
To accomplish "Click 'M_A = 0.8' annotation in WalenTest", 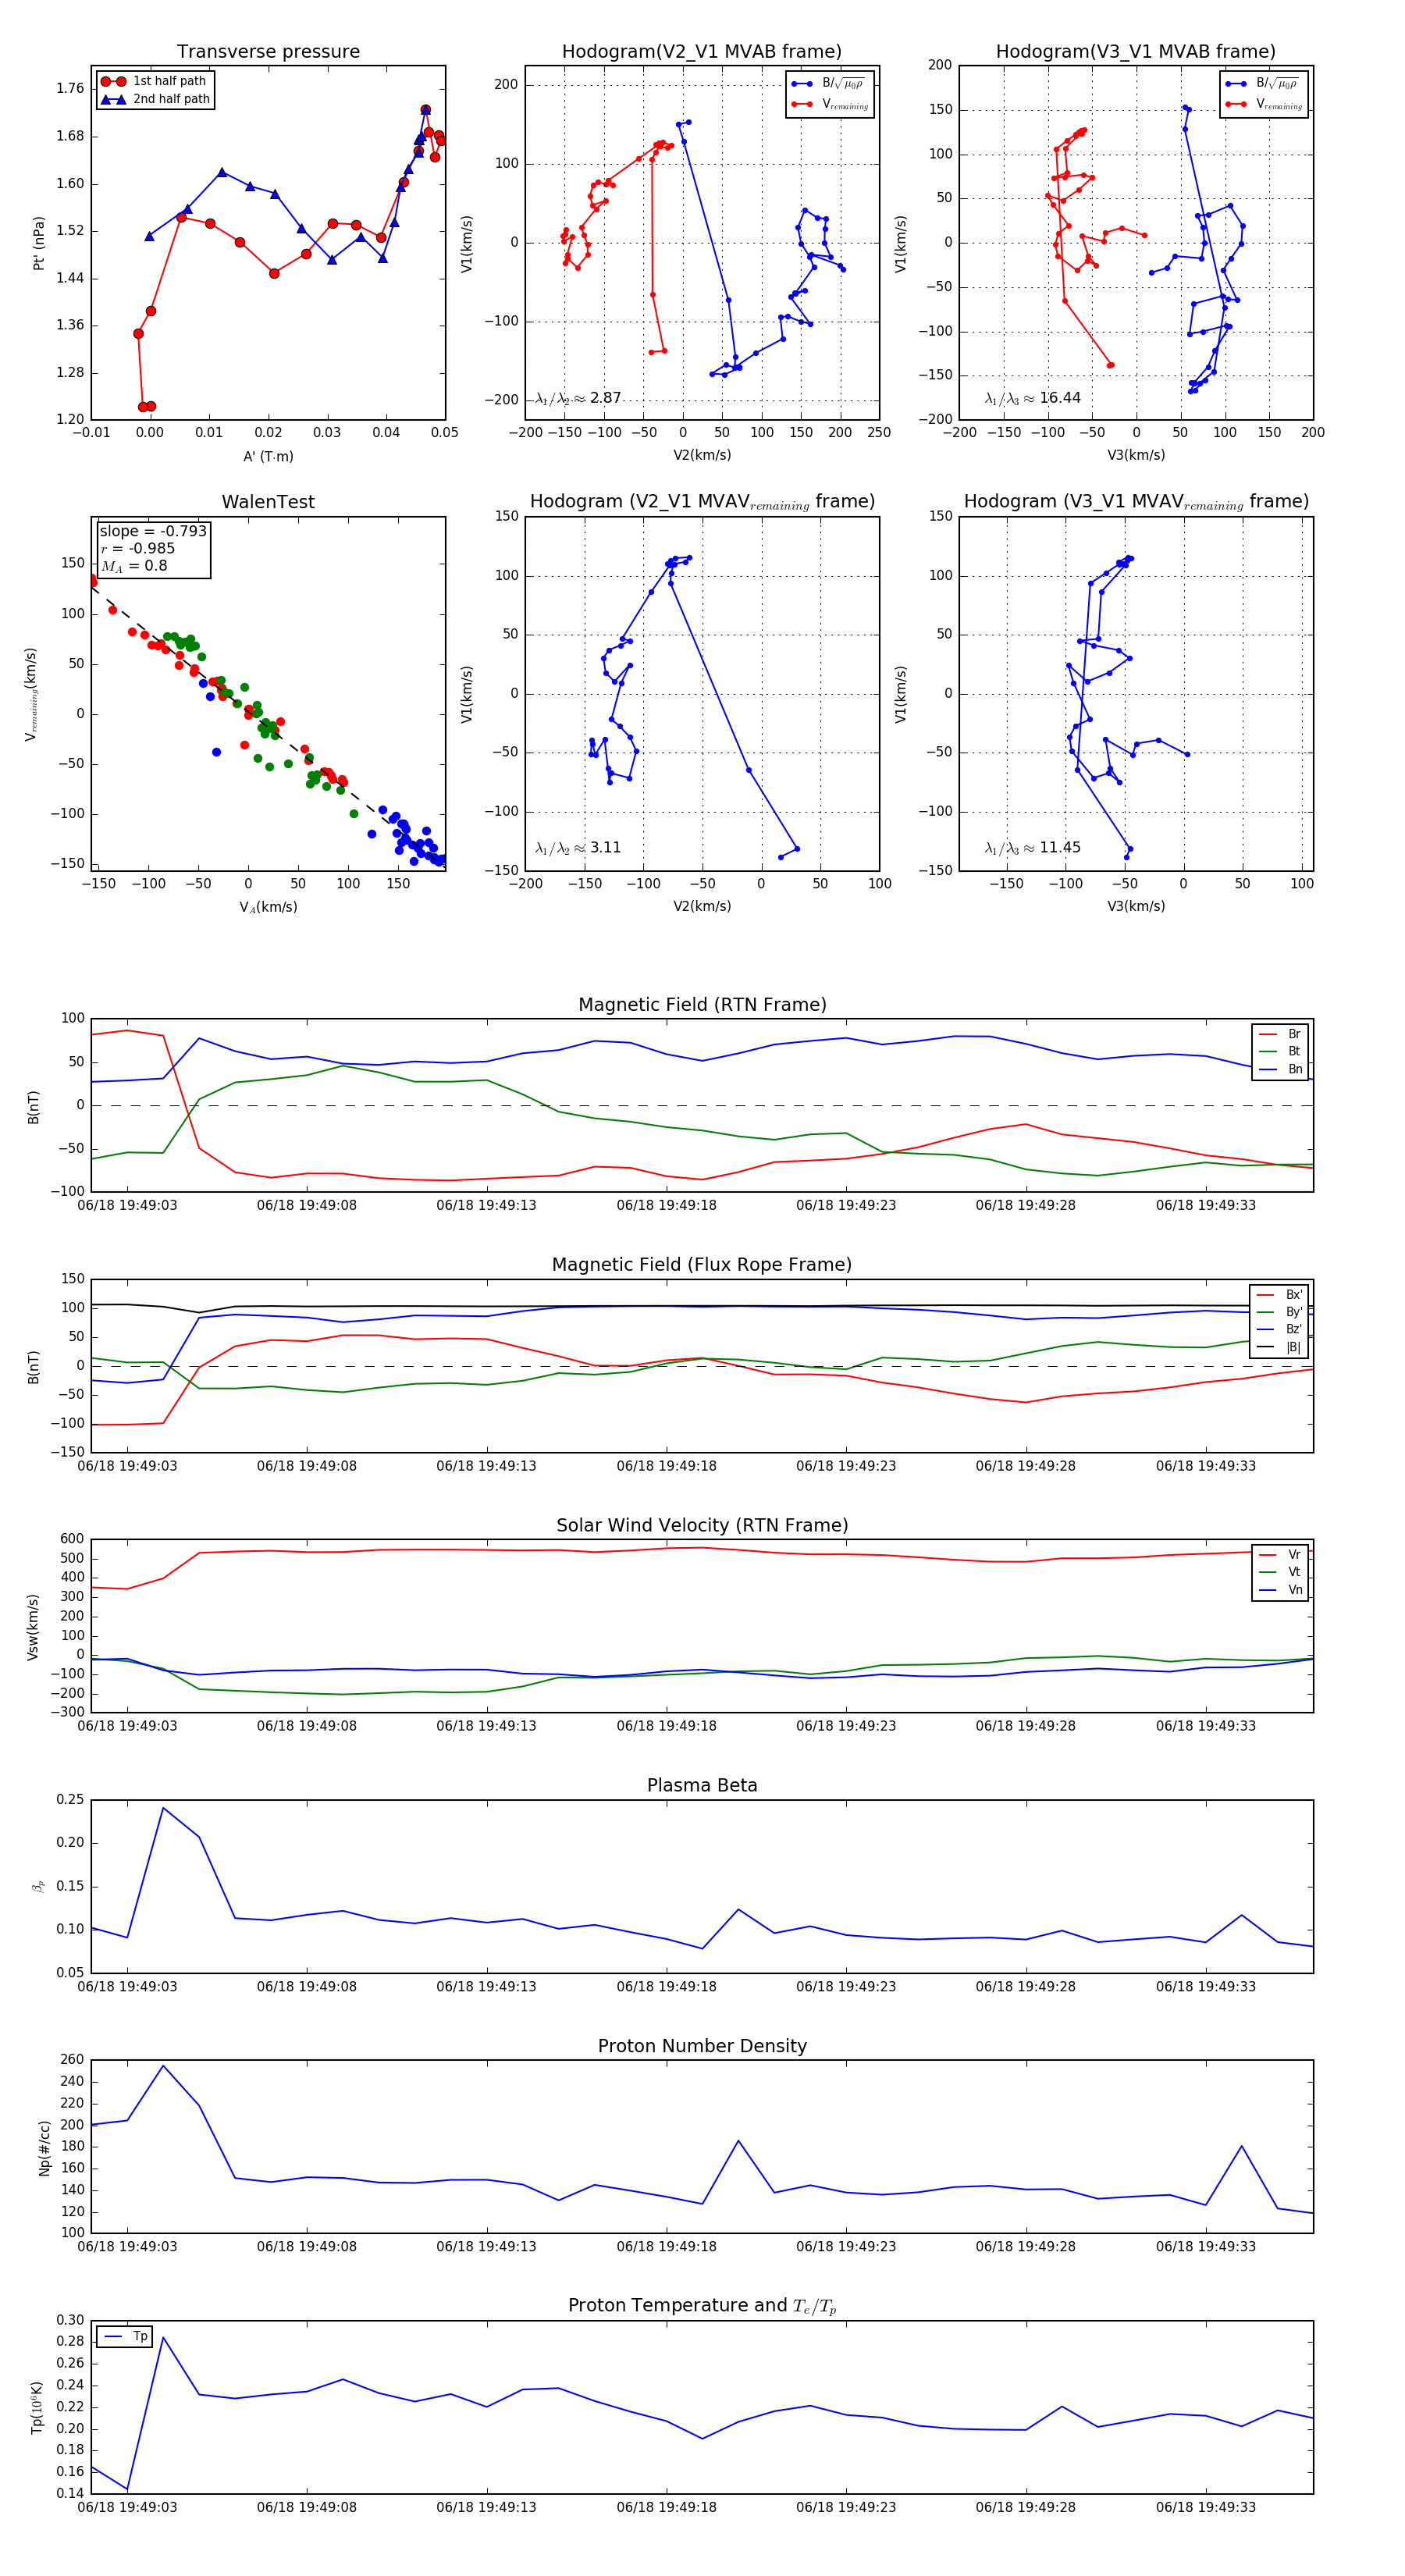I will (x=134, y=566).
